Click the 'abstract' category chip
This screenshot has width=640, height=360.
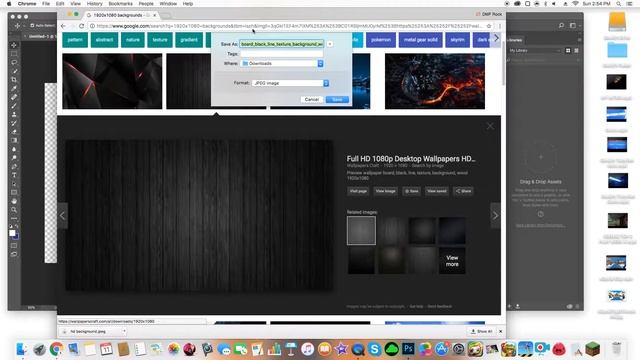click(104, 40)
